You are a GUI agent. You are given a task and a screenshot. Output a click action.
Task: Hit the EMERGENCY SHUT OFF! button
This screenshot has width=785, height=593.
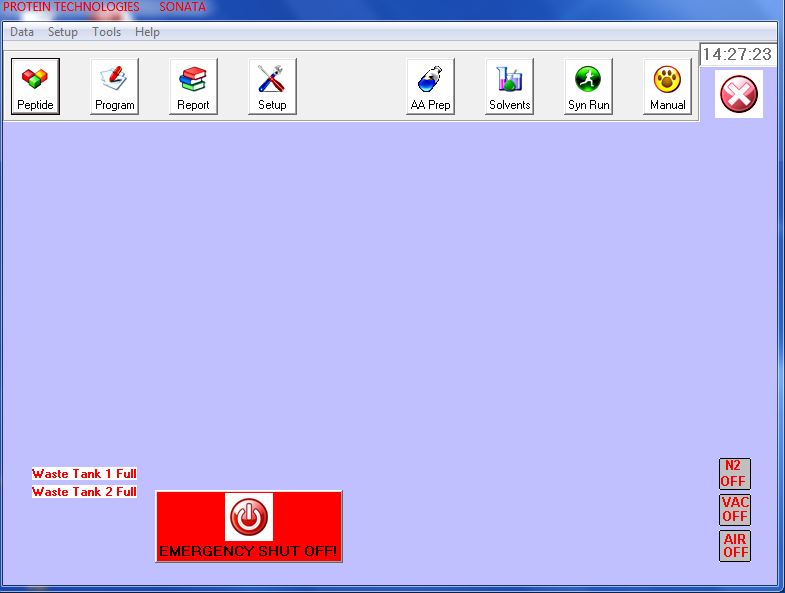click(249, 526)
